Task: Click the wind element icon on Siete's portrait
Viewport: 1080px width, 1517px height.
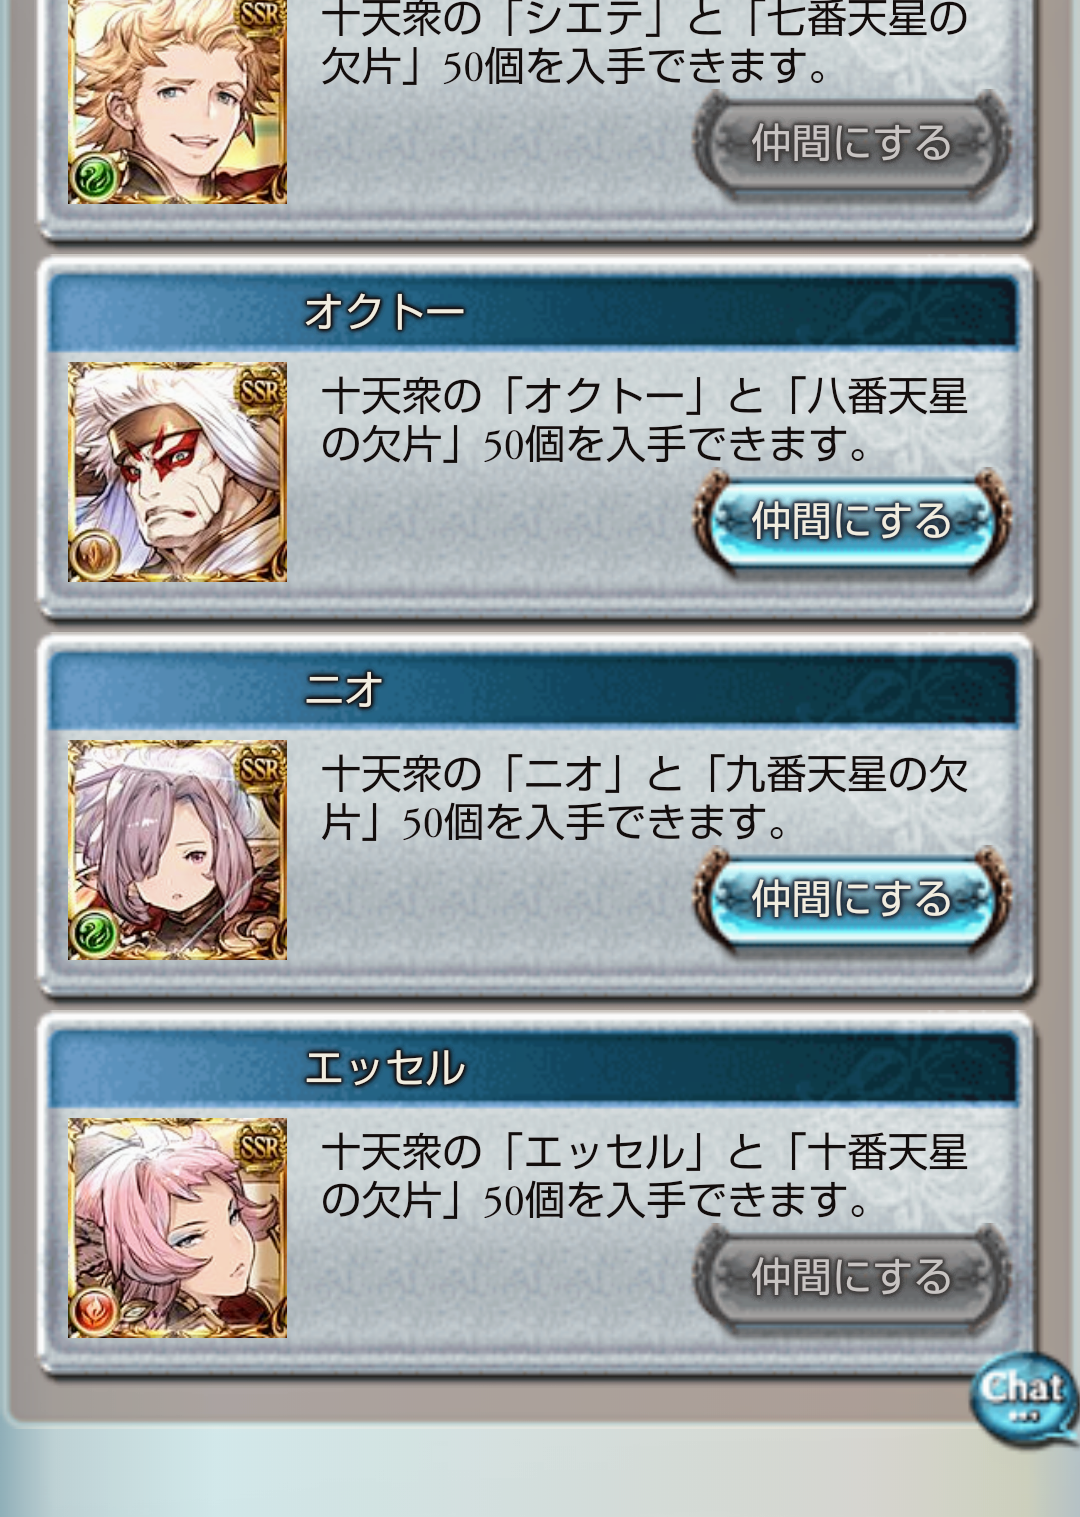Action: [95, 177]
